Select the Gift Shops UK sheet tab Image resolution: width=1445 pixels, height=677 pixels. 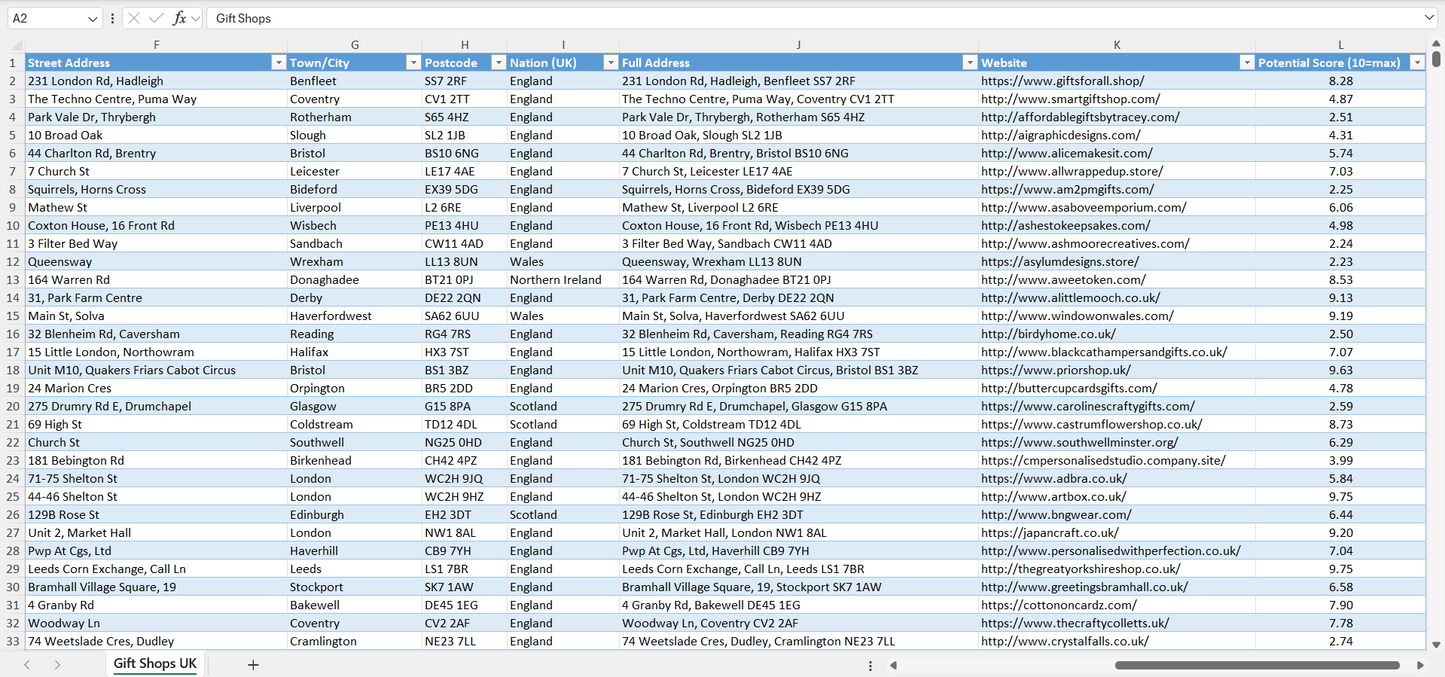(x=155, y=664)
